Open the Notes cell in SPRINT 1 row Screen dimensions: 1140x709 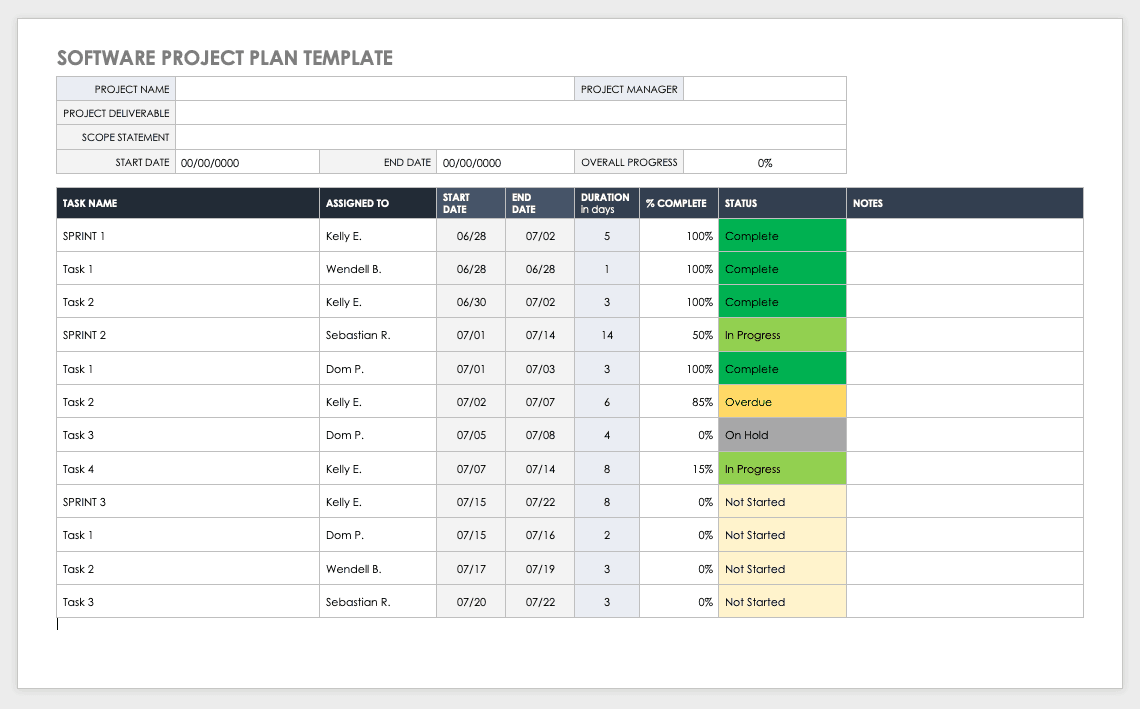pos(964,236)
